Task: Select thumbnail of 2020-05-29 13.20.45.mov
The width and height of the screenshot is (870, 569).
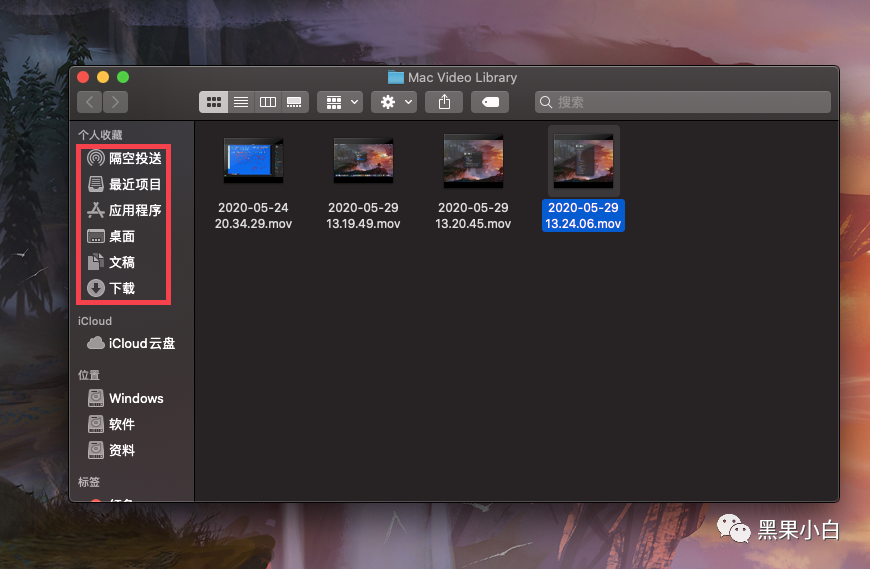Action: (x=473, y=161)
